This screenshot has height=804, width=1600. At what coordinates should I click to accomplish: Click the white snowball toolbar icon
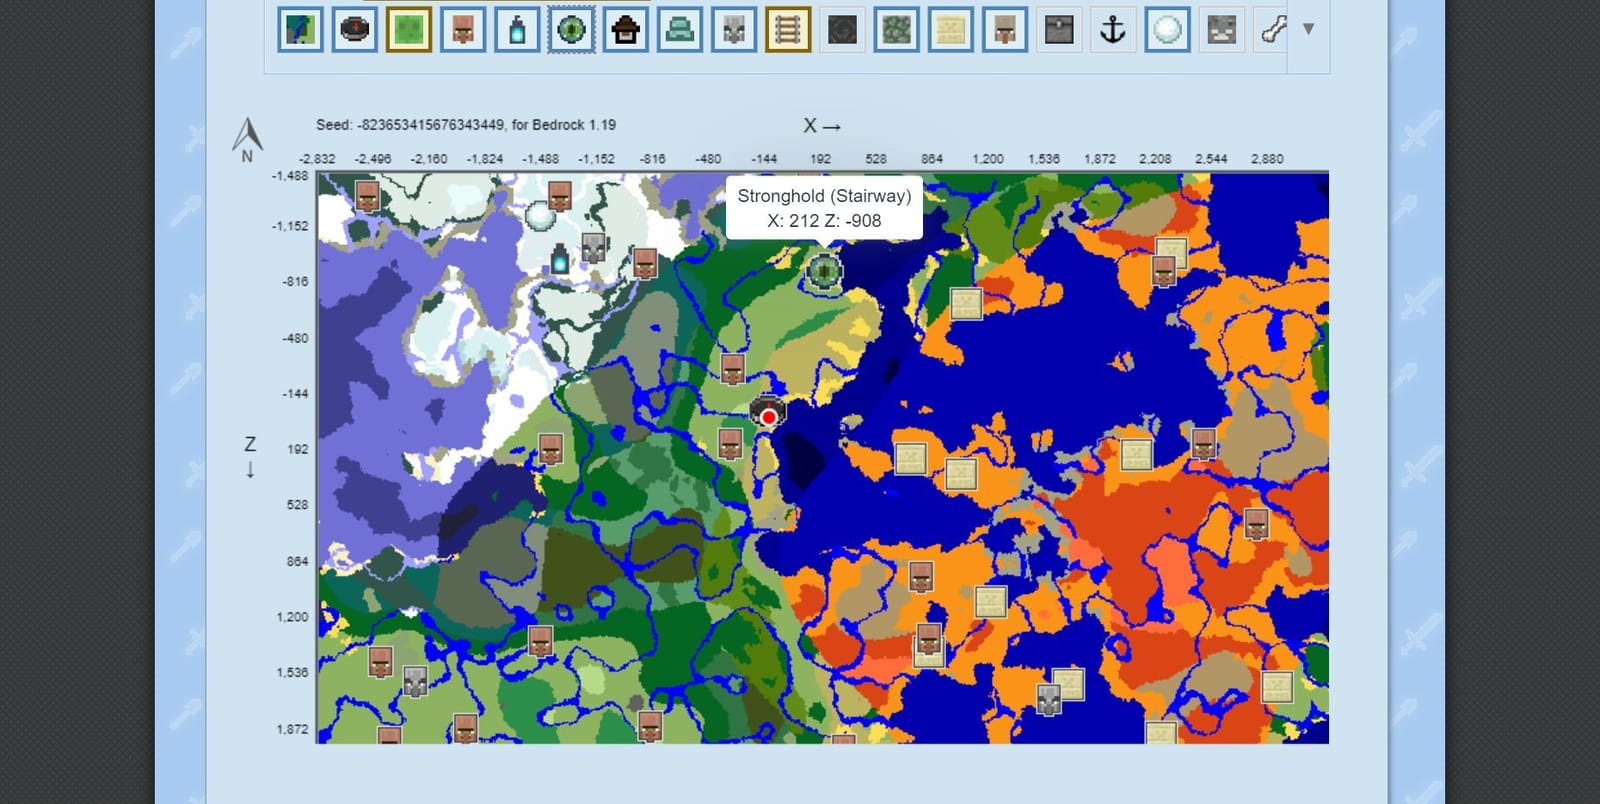[x=1166, y=30]
